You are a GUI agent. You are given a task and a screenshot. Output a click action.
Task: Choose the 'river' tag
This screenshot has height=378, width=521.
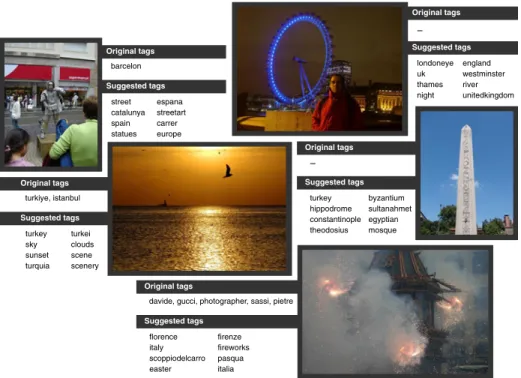[x=470, y=85]
